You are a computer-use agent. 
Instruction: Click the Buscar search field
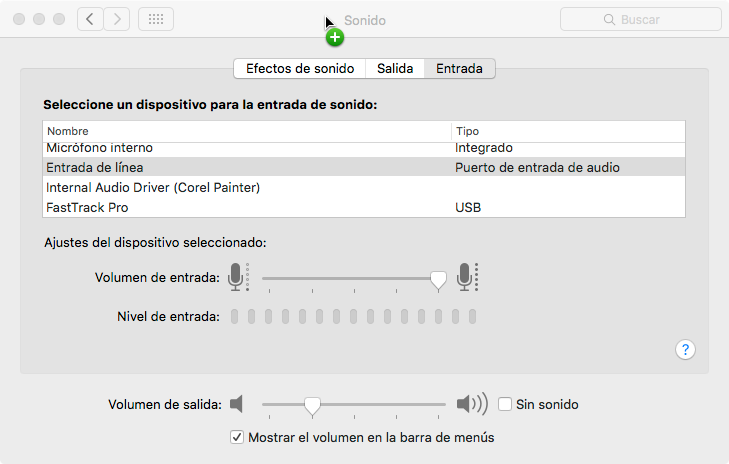(x=641, y=20)
